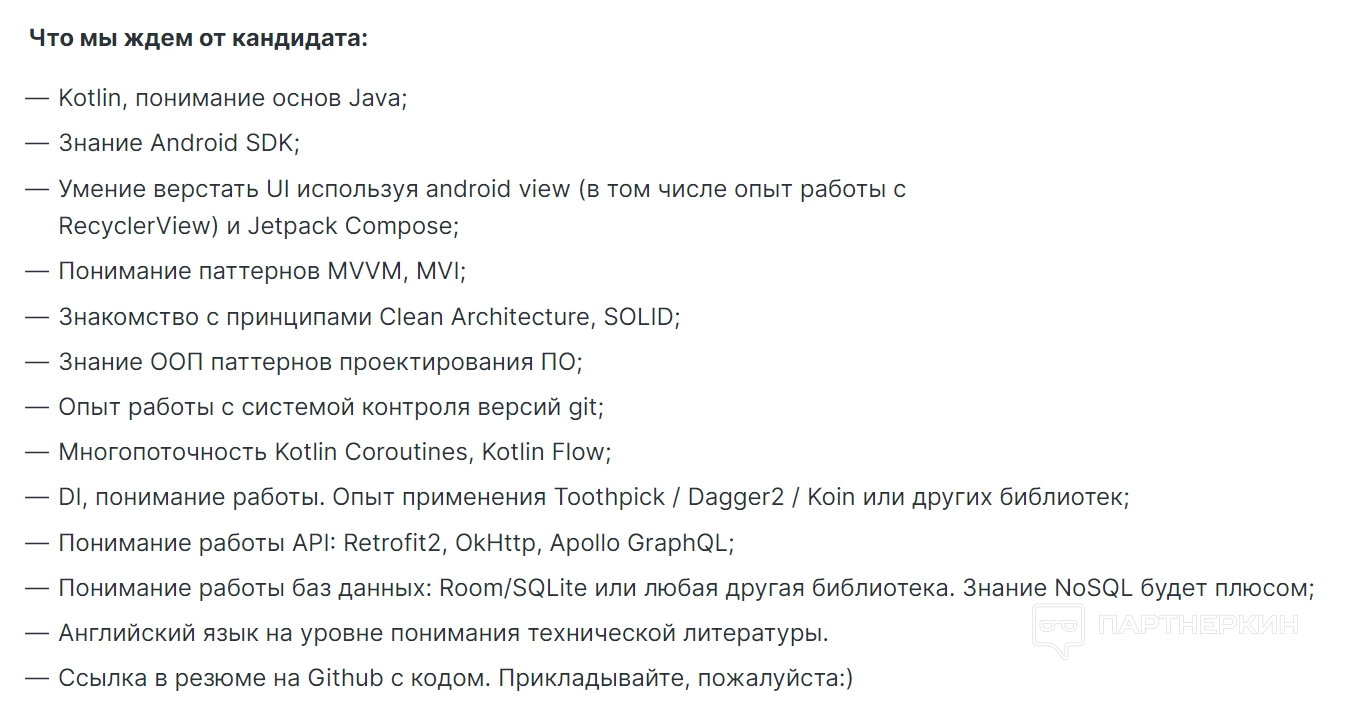Screen dimensions: 1350x712
Task: Click the MVVM, MVI patterns line
Action: coord(262,271)
